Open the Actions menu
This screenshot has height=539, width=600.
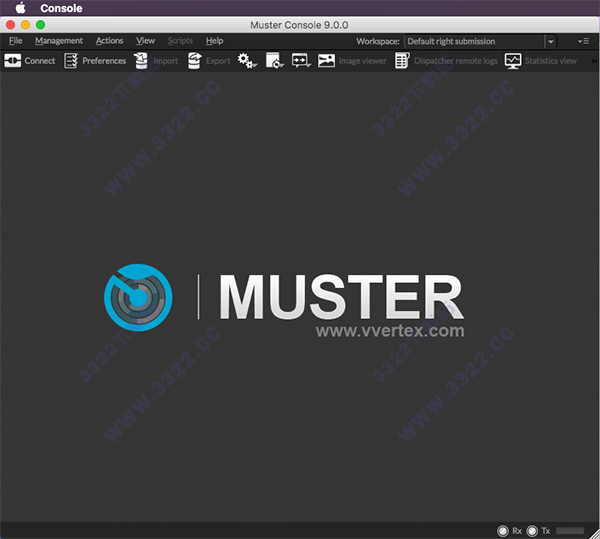(x=109, y=41)
